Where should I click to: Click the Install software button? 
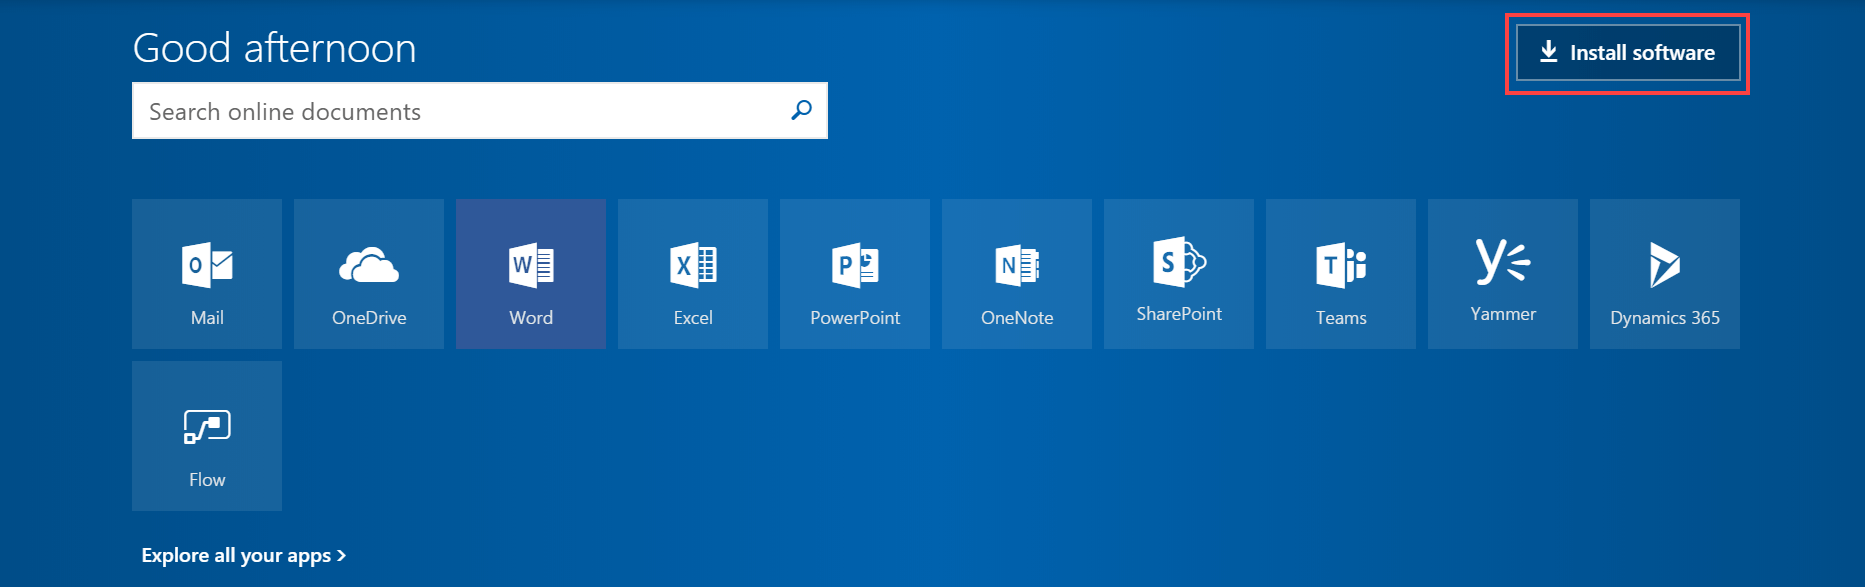tap(1628, 53)
